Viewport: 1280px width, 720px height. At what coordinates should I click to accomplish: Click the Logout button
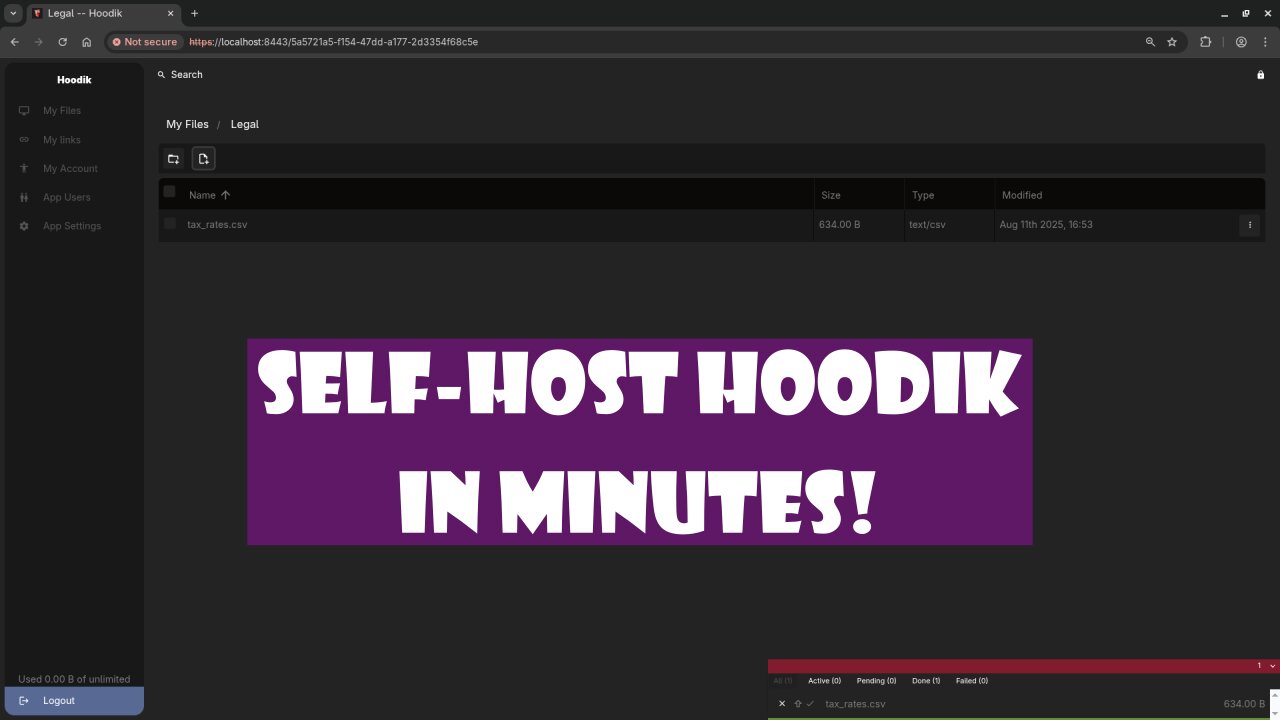[74, 701]
